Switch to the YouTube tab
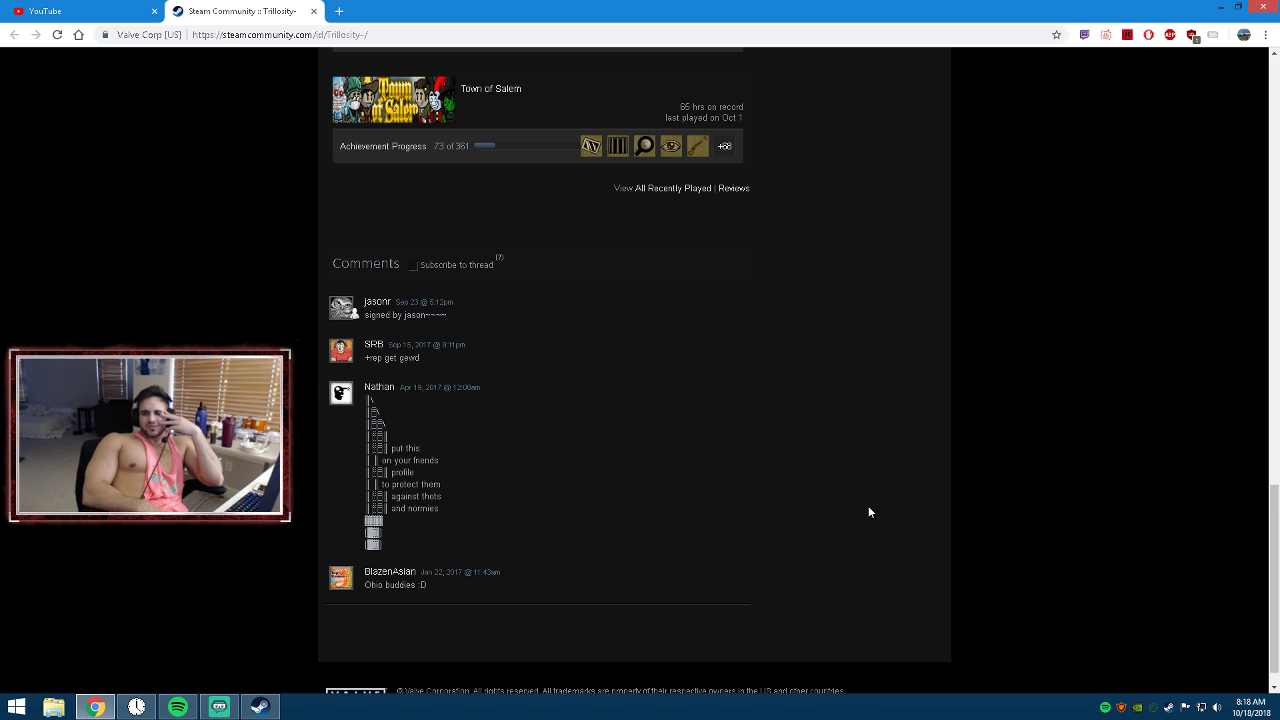1280x720 pixels. (x=82, y=11)
